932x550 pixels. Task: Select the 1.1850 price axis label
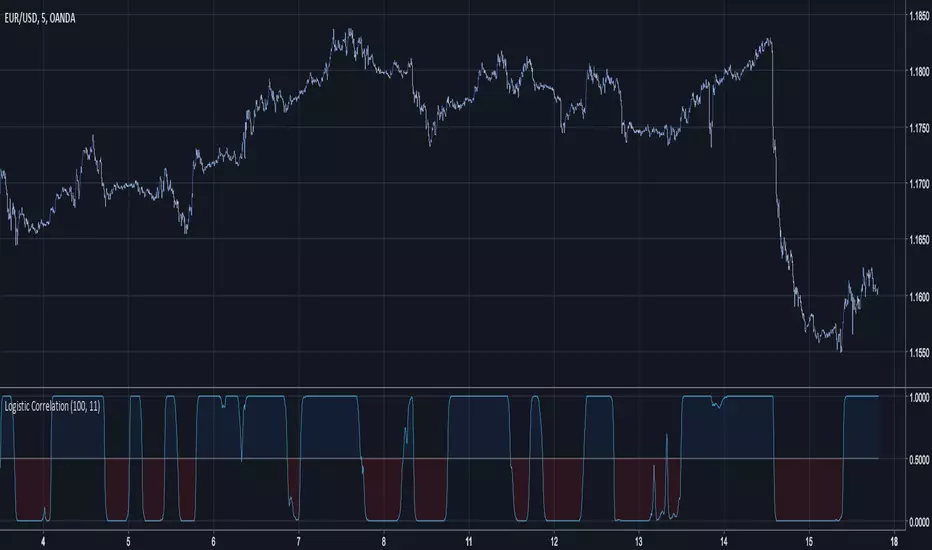tap(919, 16)
